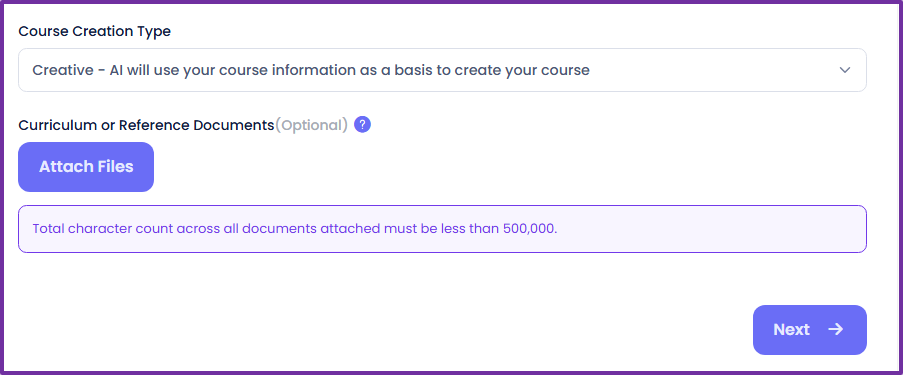The width and height of the screenshot is (903, 375).
Task: Click the chevron in the Course Creation Type field
Action: coord(845,70)
